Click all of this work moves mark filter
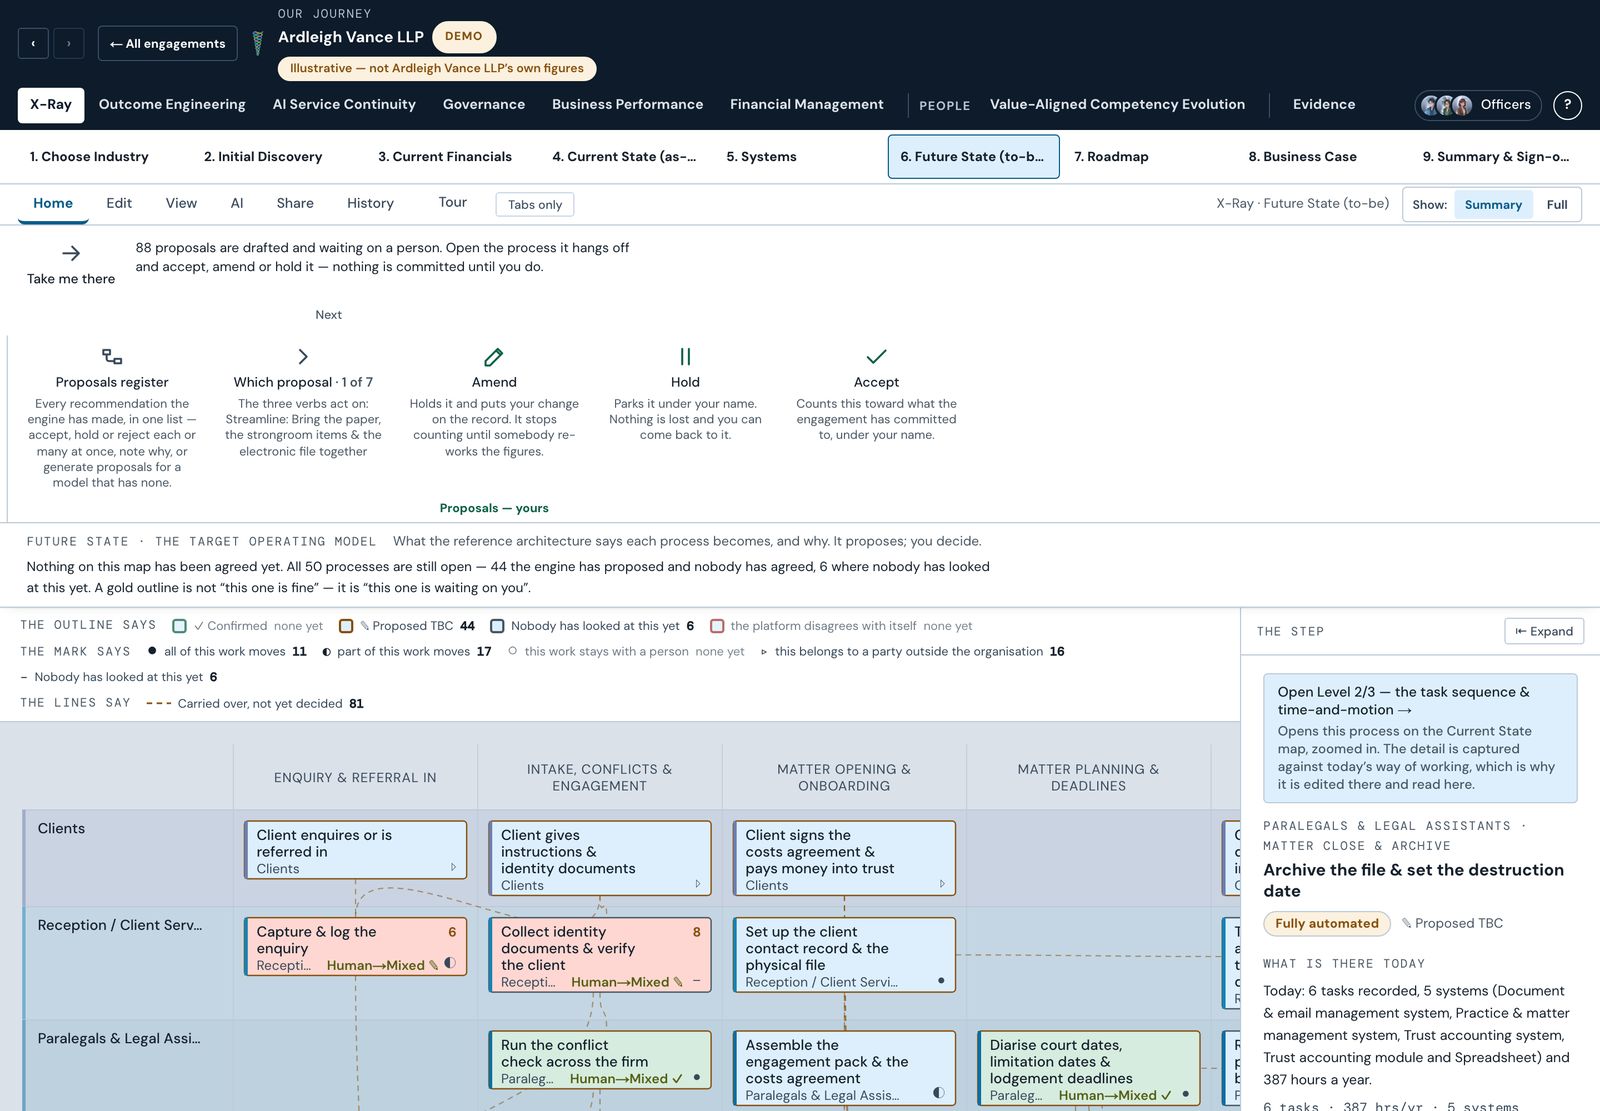 [x=227, y=651]
